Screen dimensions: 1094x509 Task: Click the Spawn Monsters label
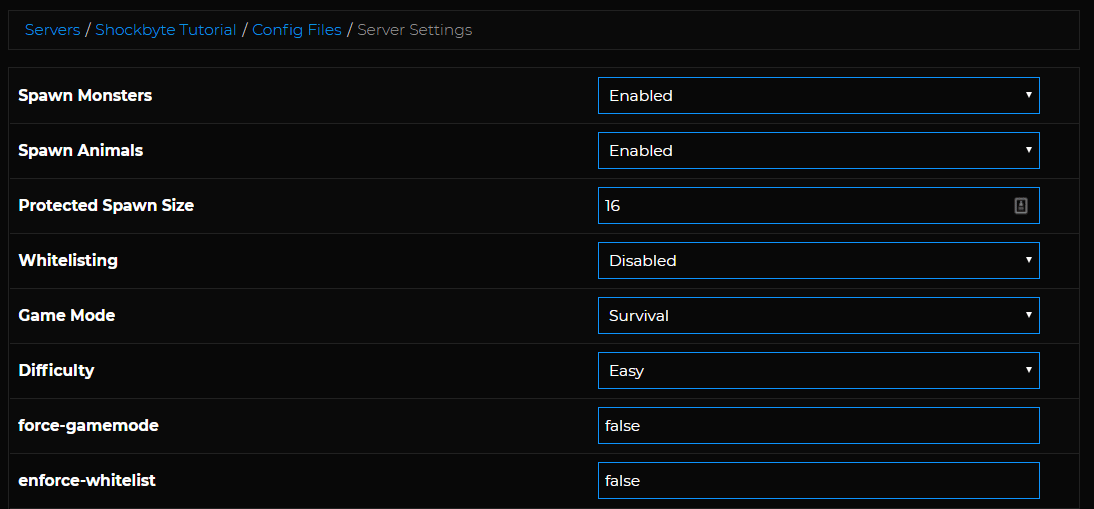85,96
